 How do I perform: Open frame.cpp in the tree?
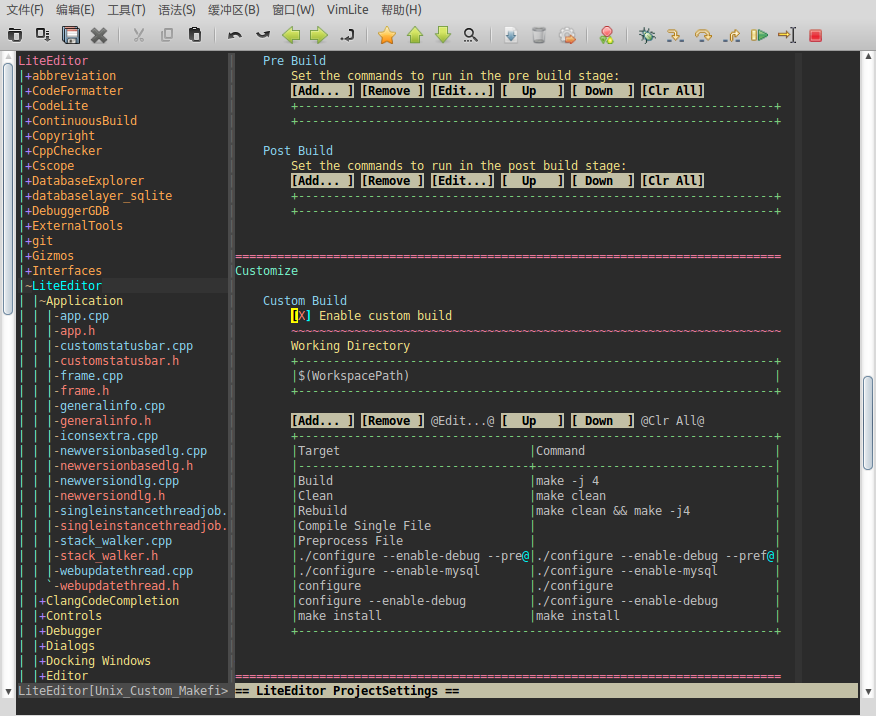pyautogui.click(x=91, y=376)
